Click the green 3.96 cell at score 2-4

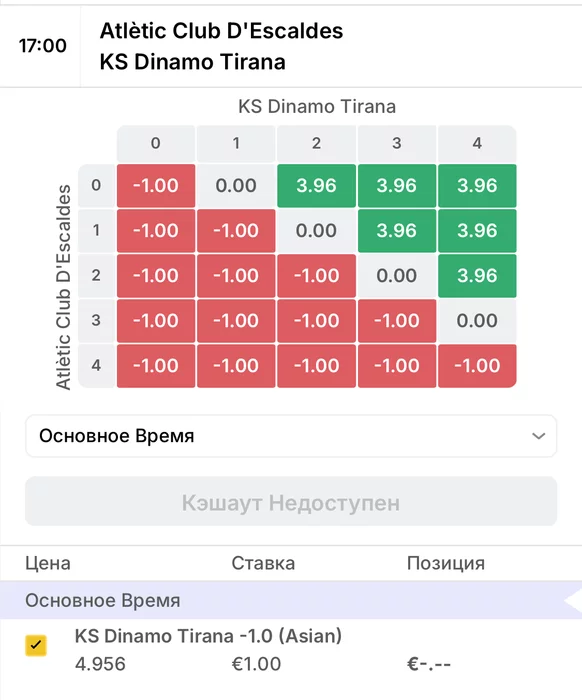tap(477, 275)
